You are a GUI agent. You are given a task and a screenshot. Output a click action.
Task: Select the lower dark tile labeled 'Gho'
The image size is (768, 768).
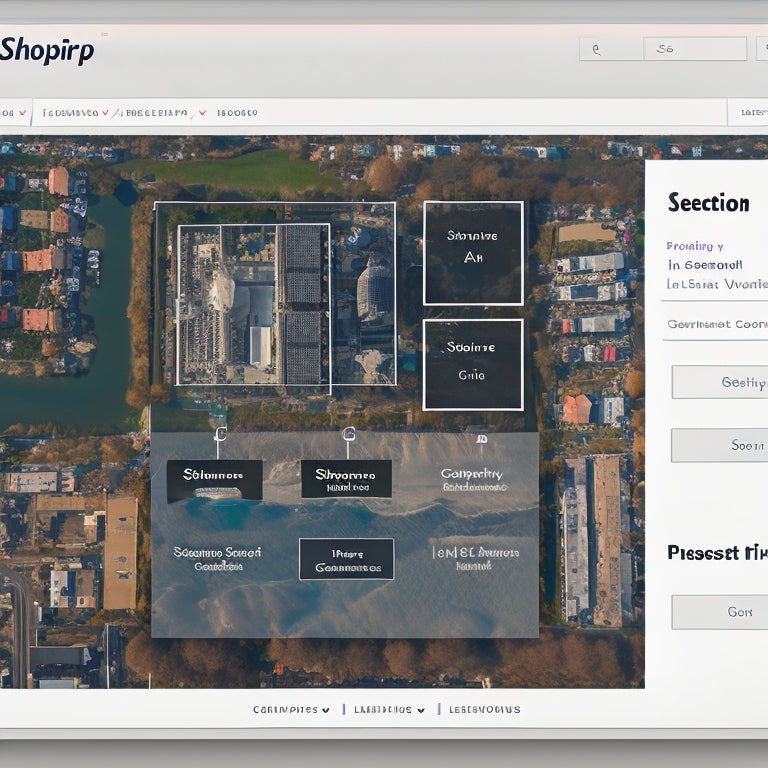pos(473,364)
